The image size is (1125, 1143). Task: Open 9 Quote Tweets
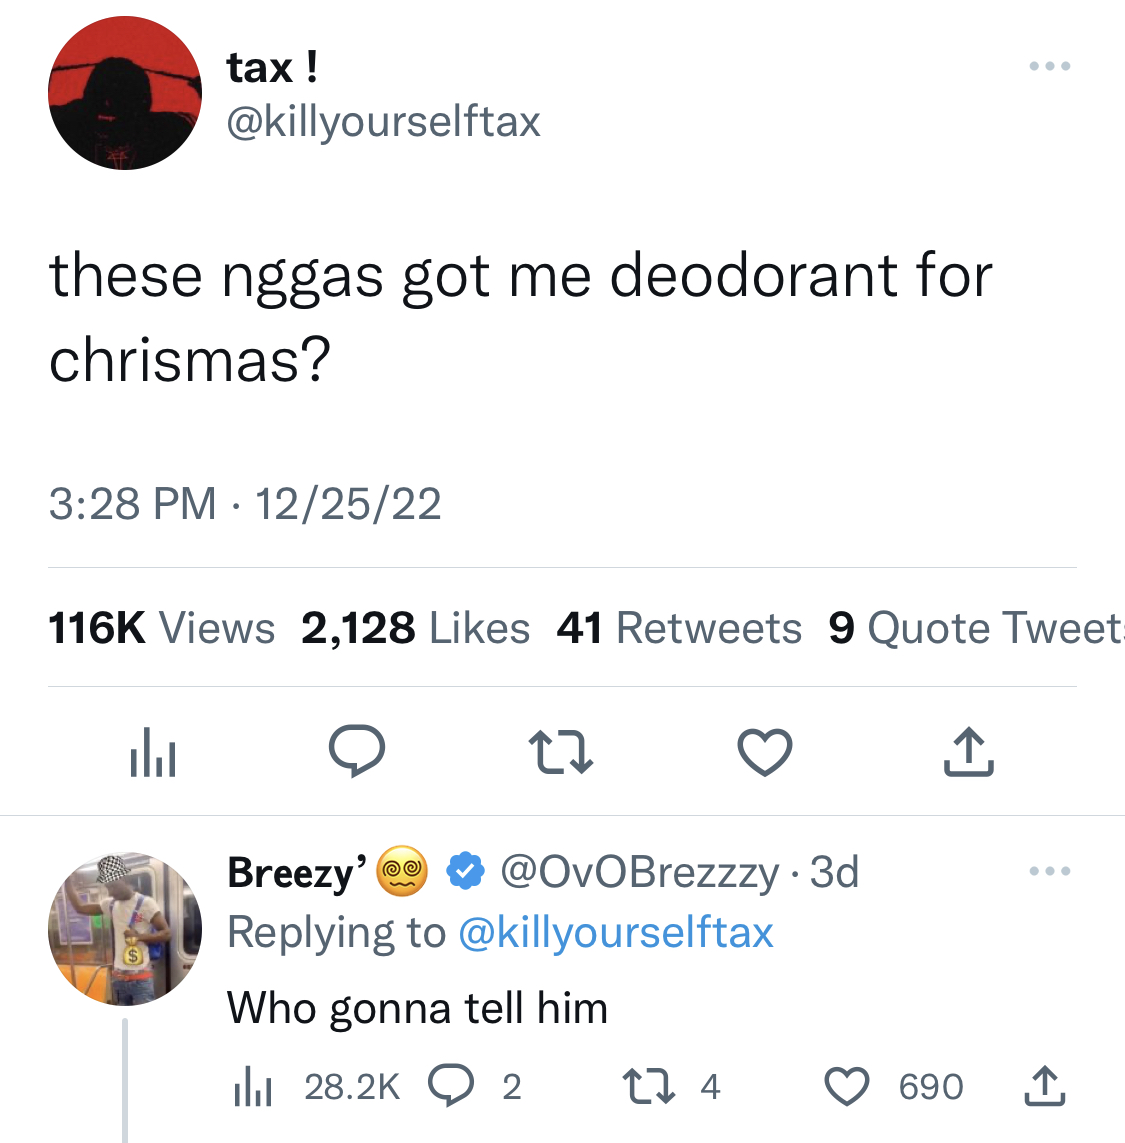pyautogui.click(x=977, y=628)
